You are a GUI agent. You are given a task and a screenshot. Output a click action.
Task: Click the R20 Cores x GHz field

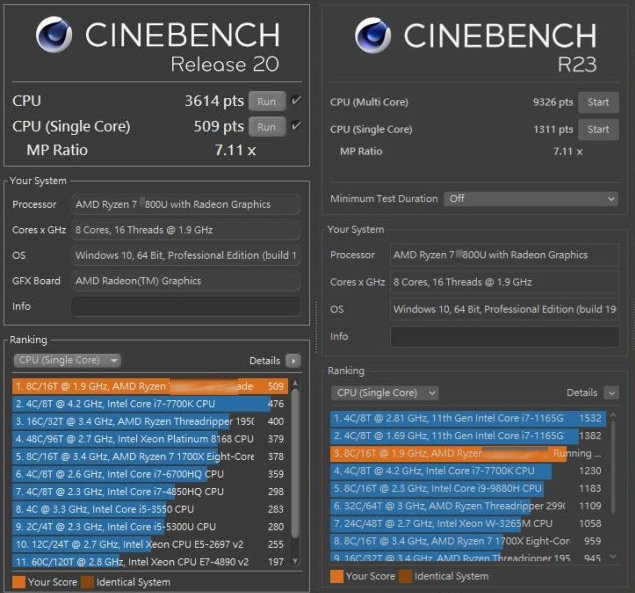185,230
